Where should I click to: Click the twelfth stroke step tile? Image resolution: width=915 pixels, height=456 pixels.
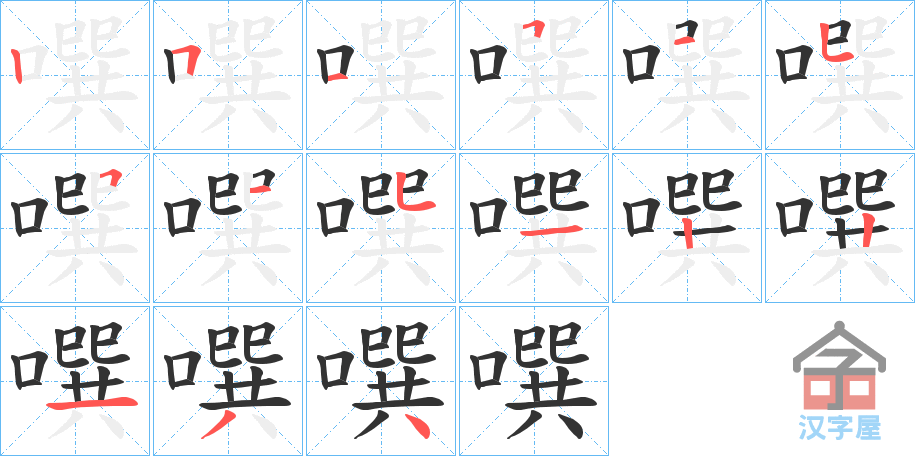point(839,228)
